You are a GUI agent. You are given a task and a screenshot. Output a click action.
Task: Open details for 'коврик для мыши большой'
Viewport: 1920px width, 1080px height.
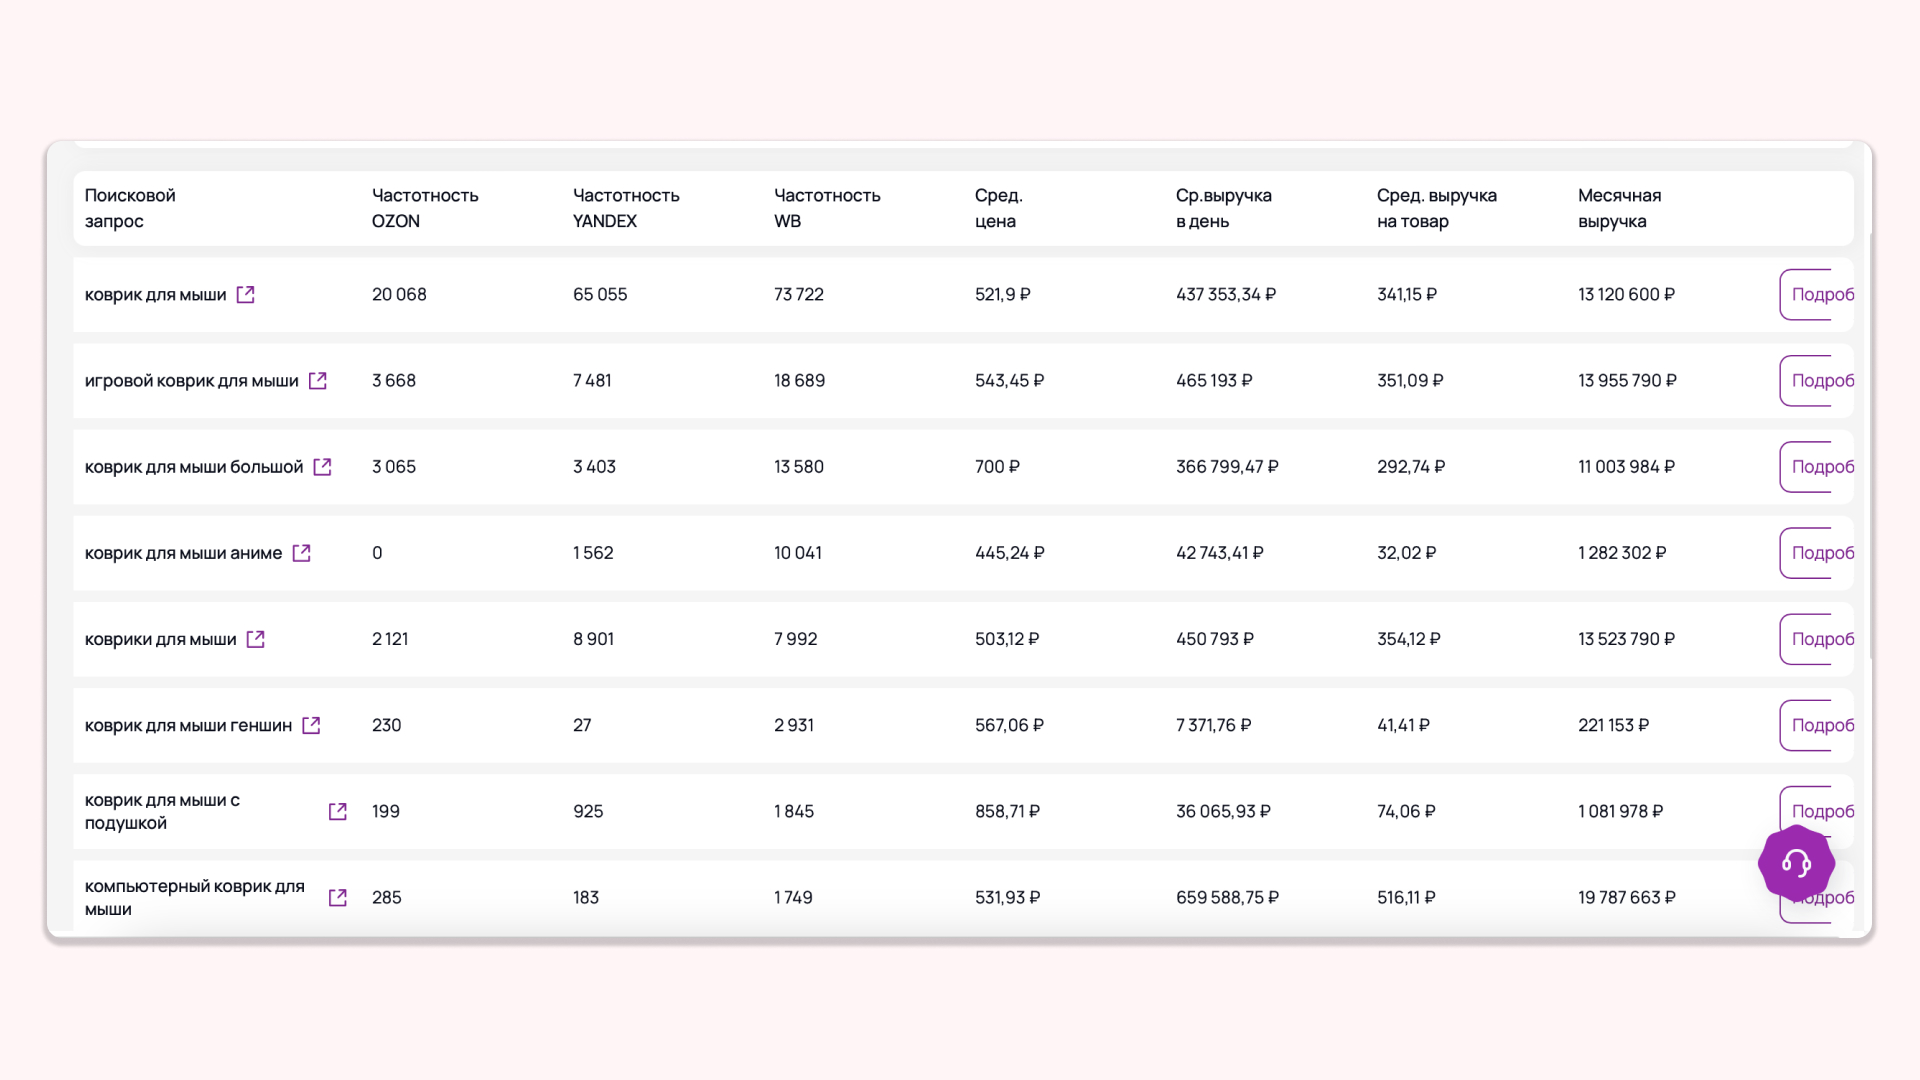1816,466
